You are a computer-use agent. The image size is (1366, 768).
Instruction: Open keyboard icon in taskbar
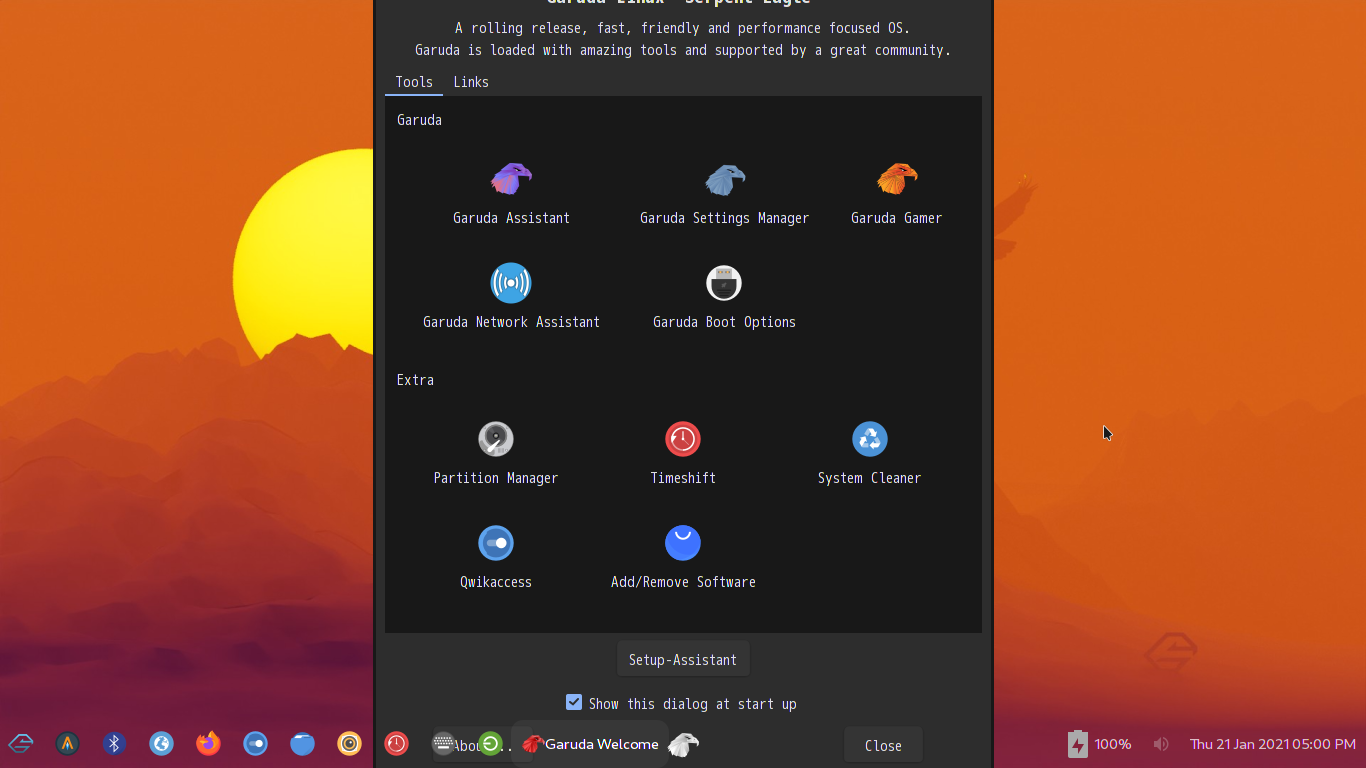443,743
